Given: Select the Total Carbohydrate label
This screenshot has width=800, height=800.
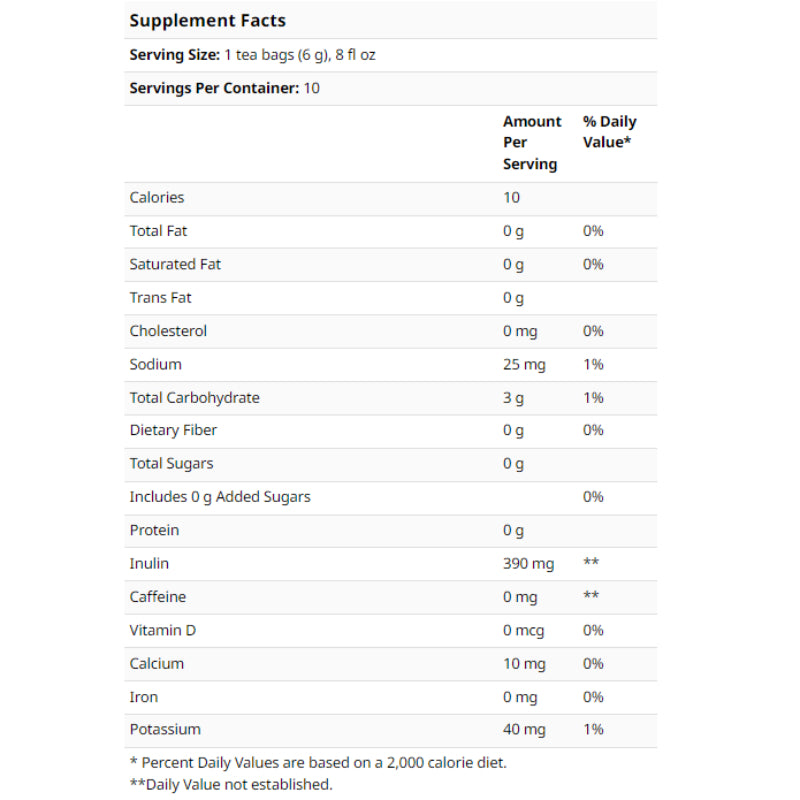Looking at the screenshot, I should 194,398.
